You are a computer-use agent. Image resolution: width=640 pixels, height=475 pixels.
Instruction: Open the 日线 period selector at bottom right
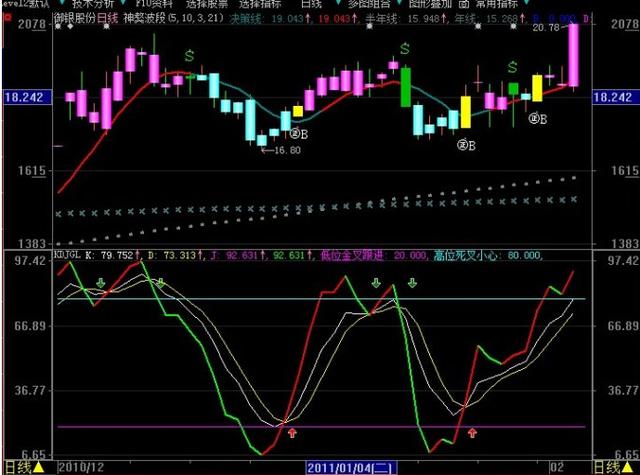(614, 467)
